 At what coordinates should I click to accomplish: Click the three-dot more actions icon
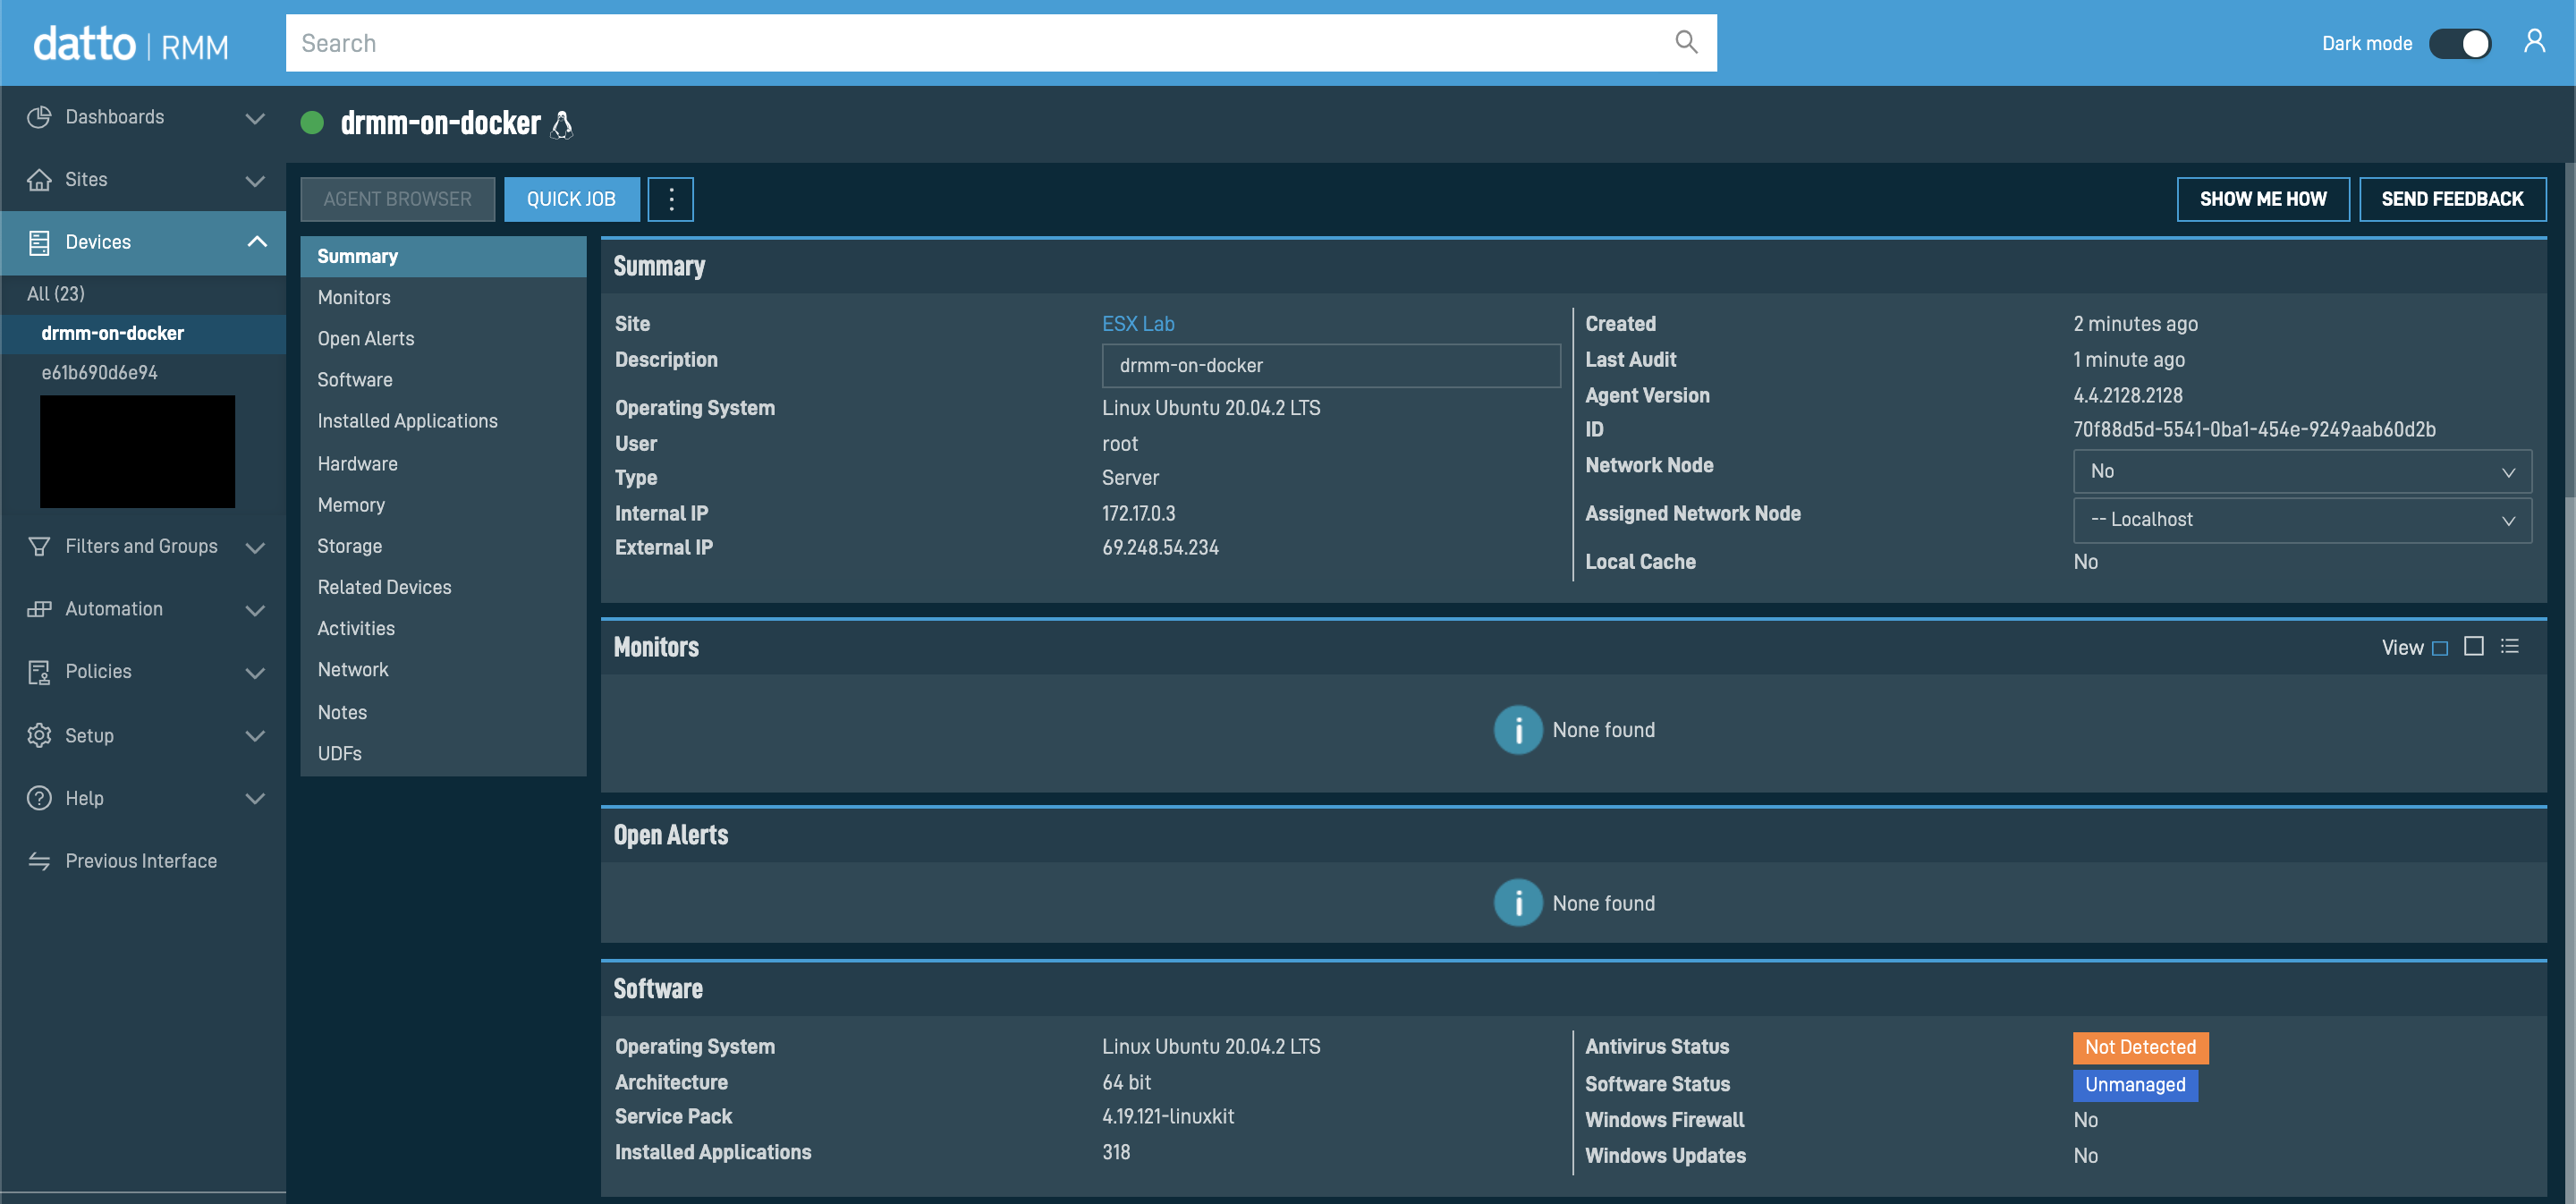(x=671, y=199)
